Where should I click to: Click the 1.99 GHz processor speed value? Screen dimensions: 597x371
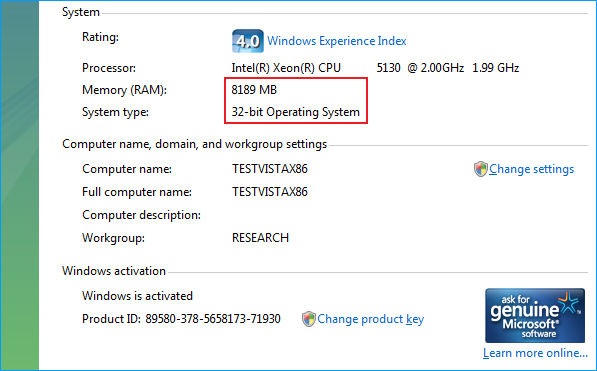495,68
